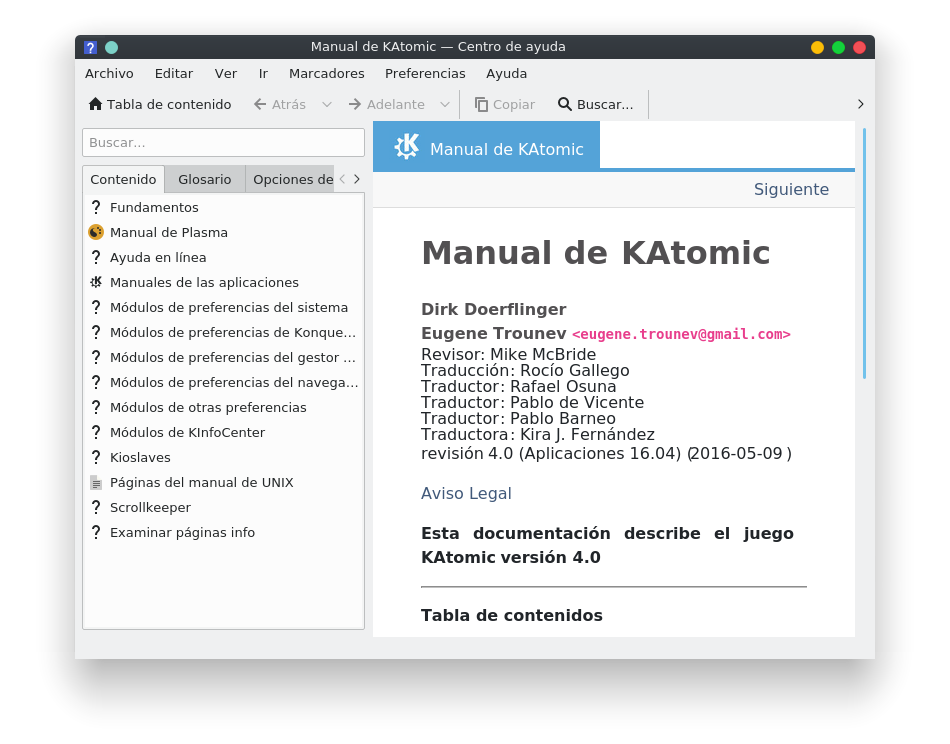This screenshot has height=744, width=950.
Task: Click the Tabla de contenido toolbar button
Action: coord(160,104)
